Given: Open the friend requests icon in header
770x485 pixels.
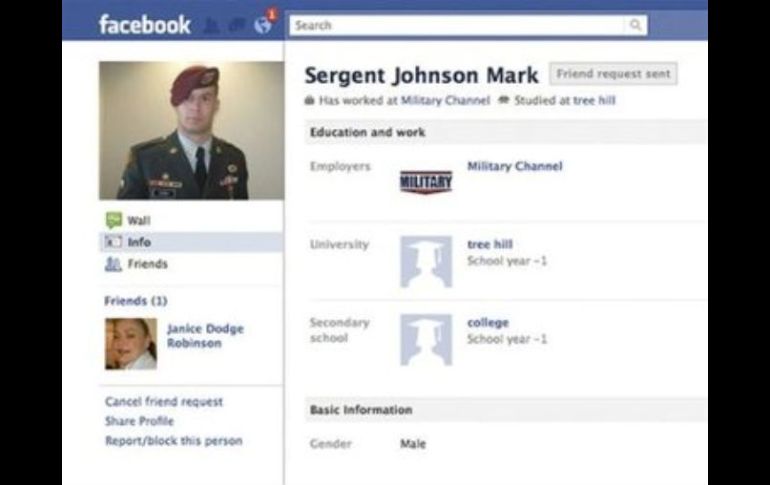Looking at the screenshot, I should (212, 26).
